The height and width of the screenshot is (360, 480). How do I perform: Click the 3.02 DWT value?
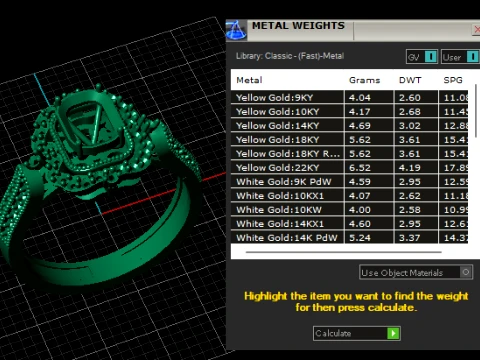point(410,126)
